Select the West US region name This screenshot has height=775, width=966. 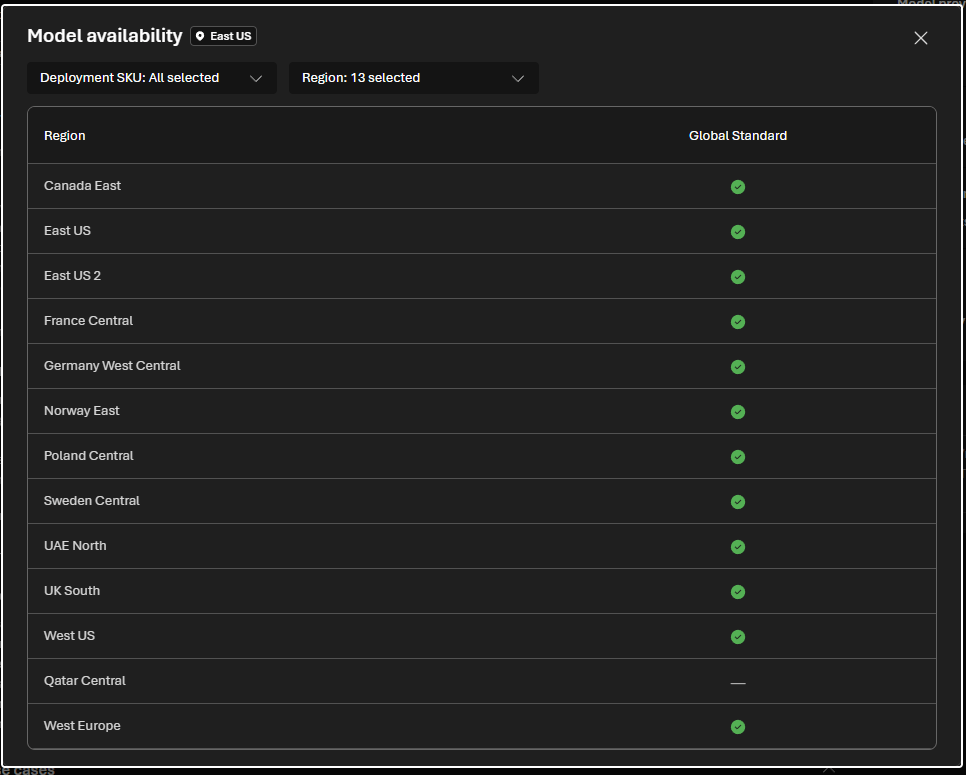coord(69,635)
